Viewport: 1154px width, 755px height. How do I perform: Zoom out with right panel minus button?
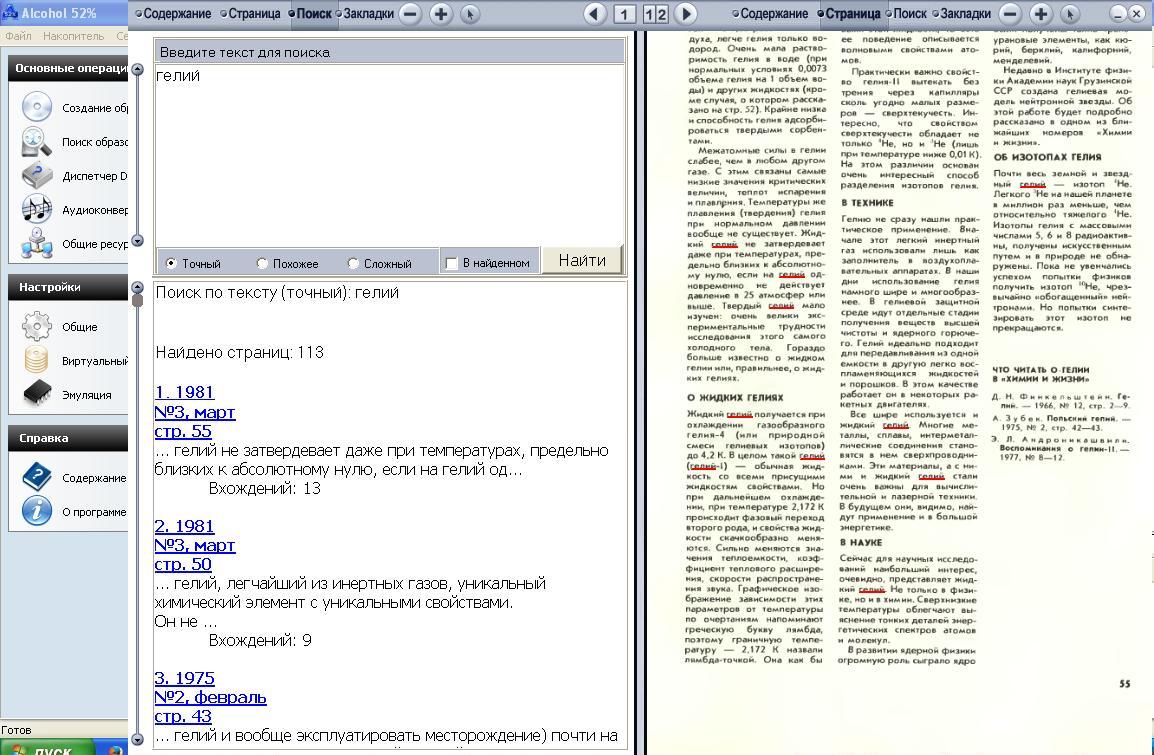pos(1010,14)
